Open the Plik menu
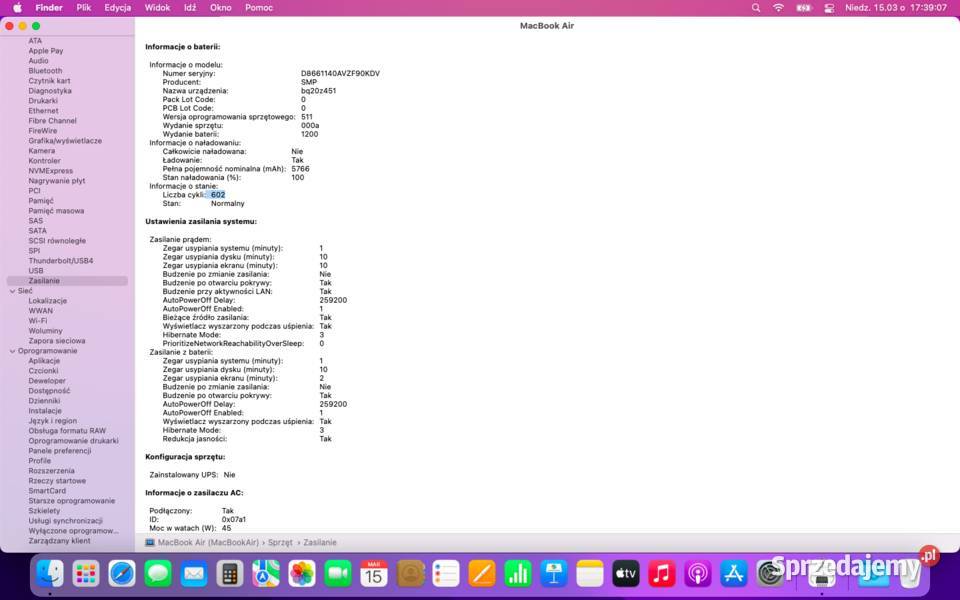Viewport: 960px width, 600px height. (x=84, y=8)
